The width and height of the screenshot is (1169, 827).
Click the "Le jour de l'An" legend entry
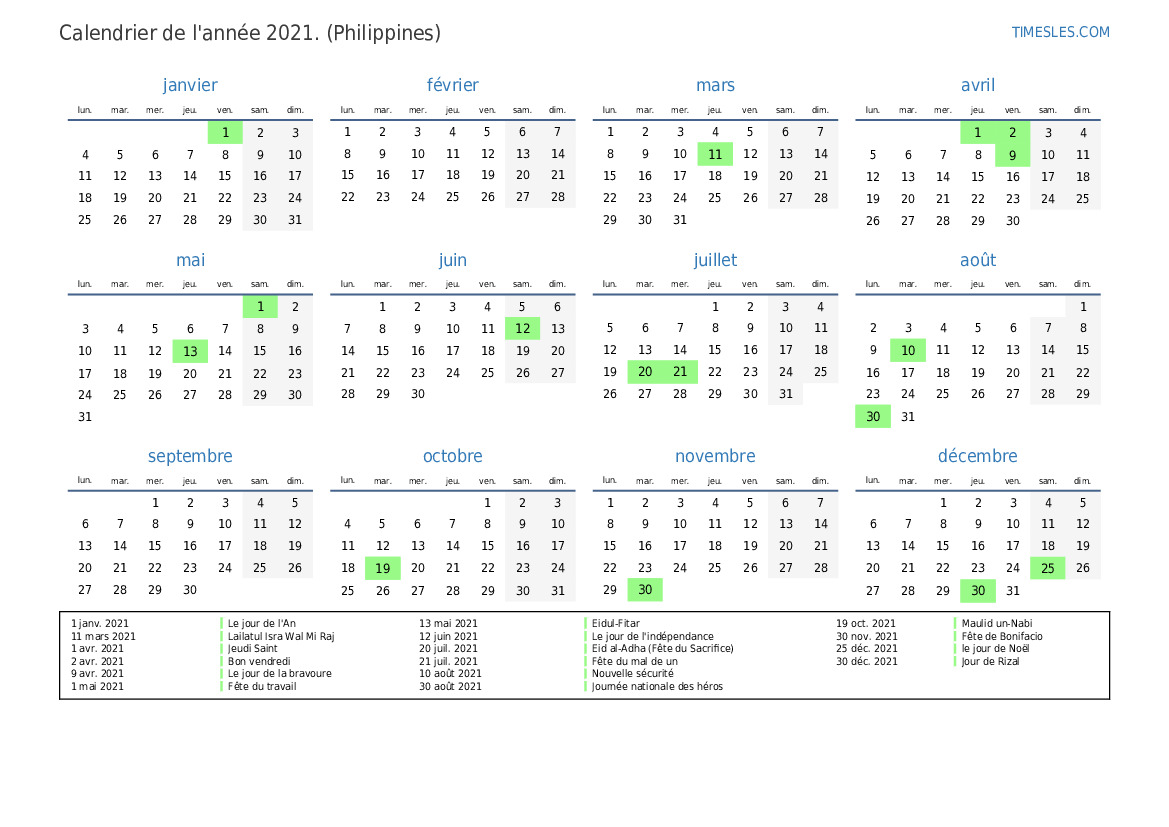pos(262,623)
